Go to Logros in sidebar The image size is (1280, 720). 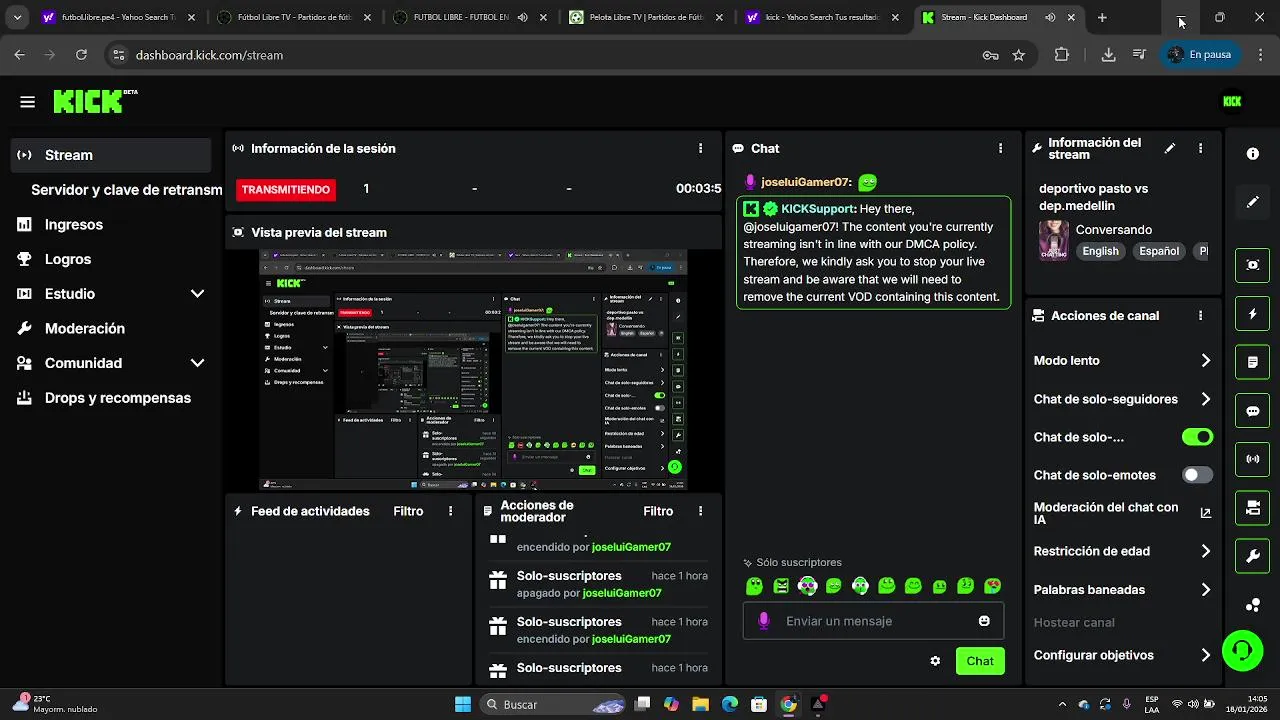click(x=112, y=259)
